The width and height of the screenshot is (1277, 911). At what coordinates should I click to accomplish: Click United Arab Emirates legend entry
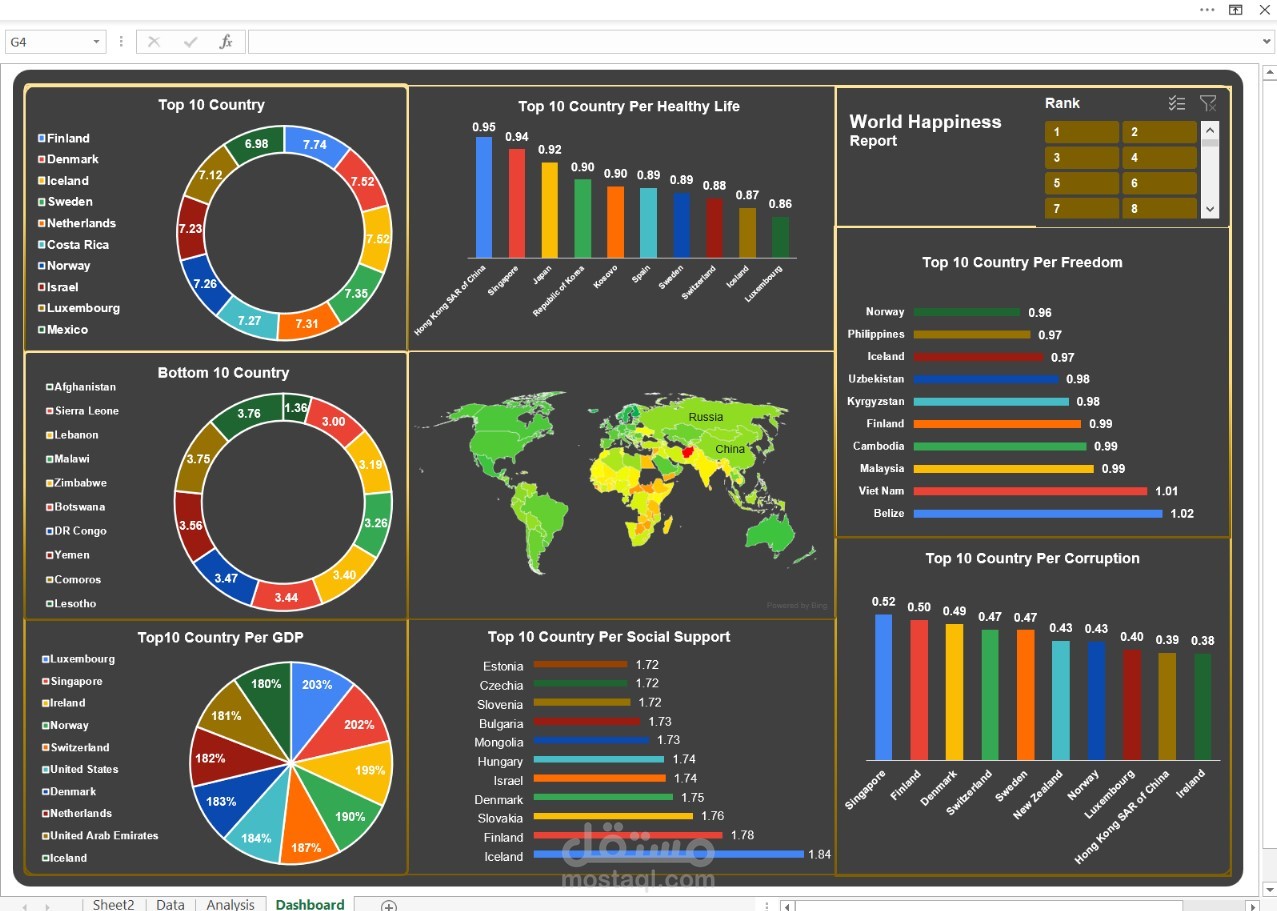coord(100,836)
